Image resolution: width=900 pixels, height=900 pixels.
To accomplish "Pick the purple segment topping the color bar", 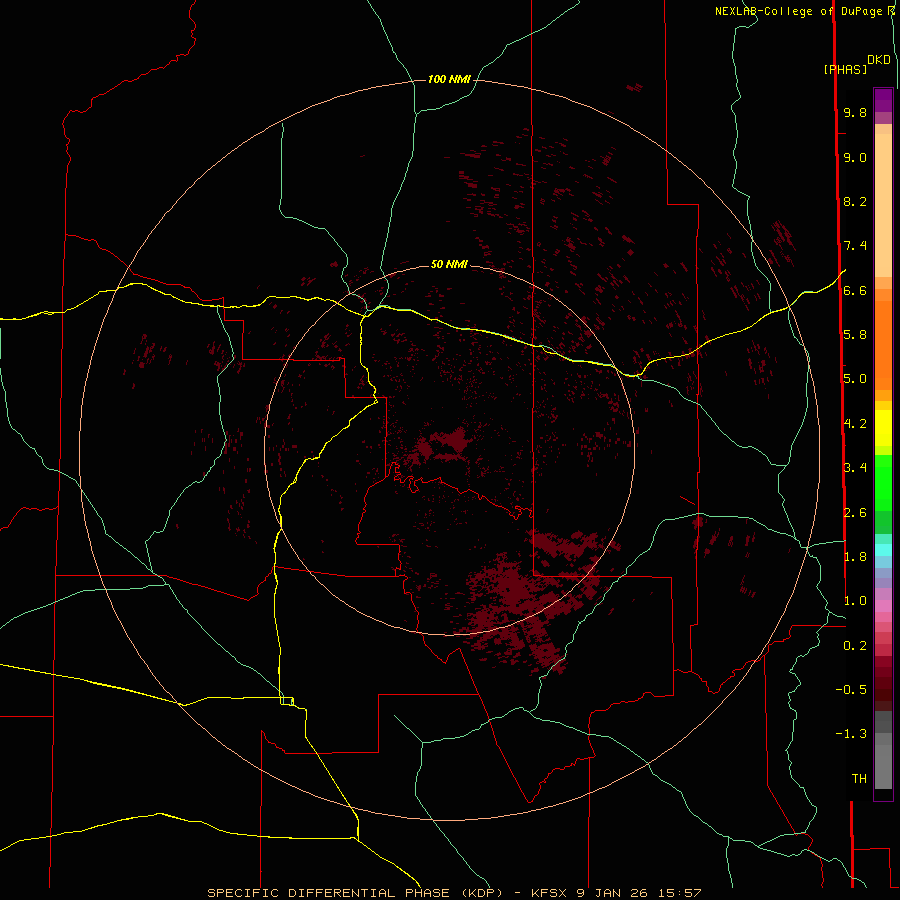I will coord(883,100).
